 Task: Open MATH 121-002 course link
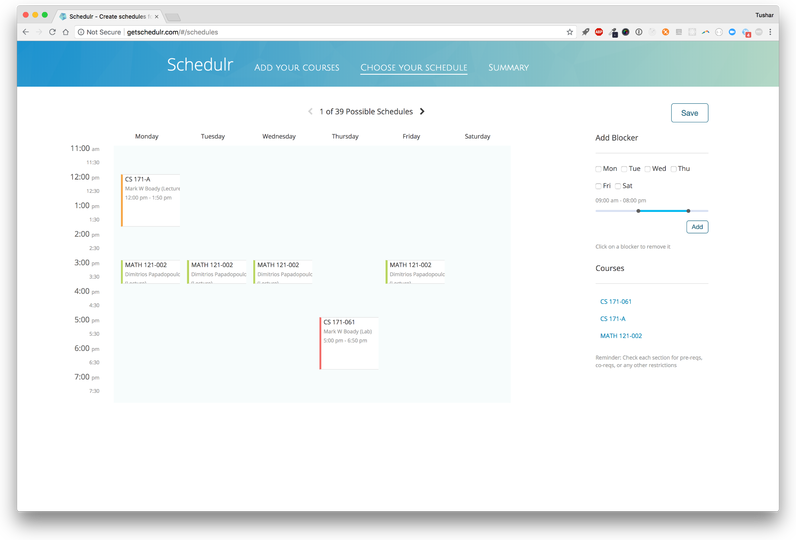point(621,336)
